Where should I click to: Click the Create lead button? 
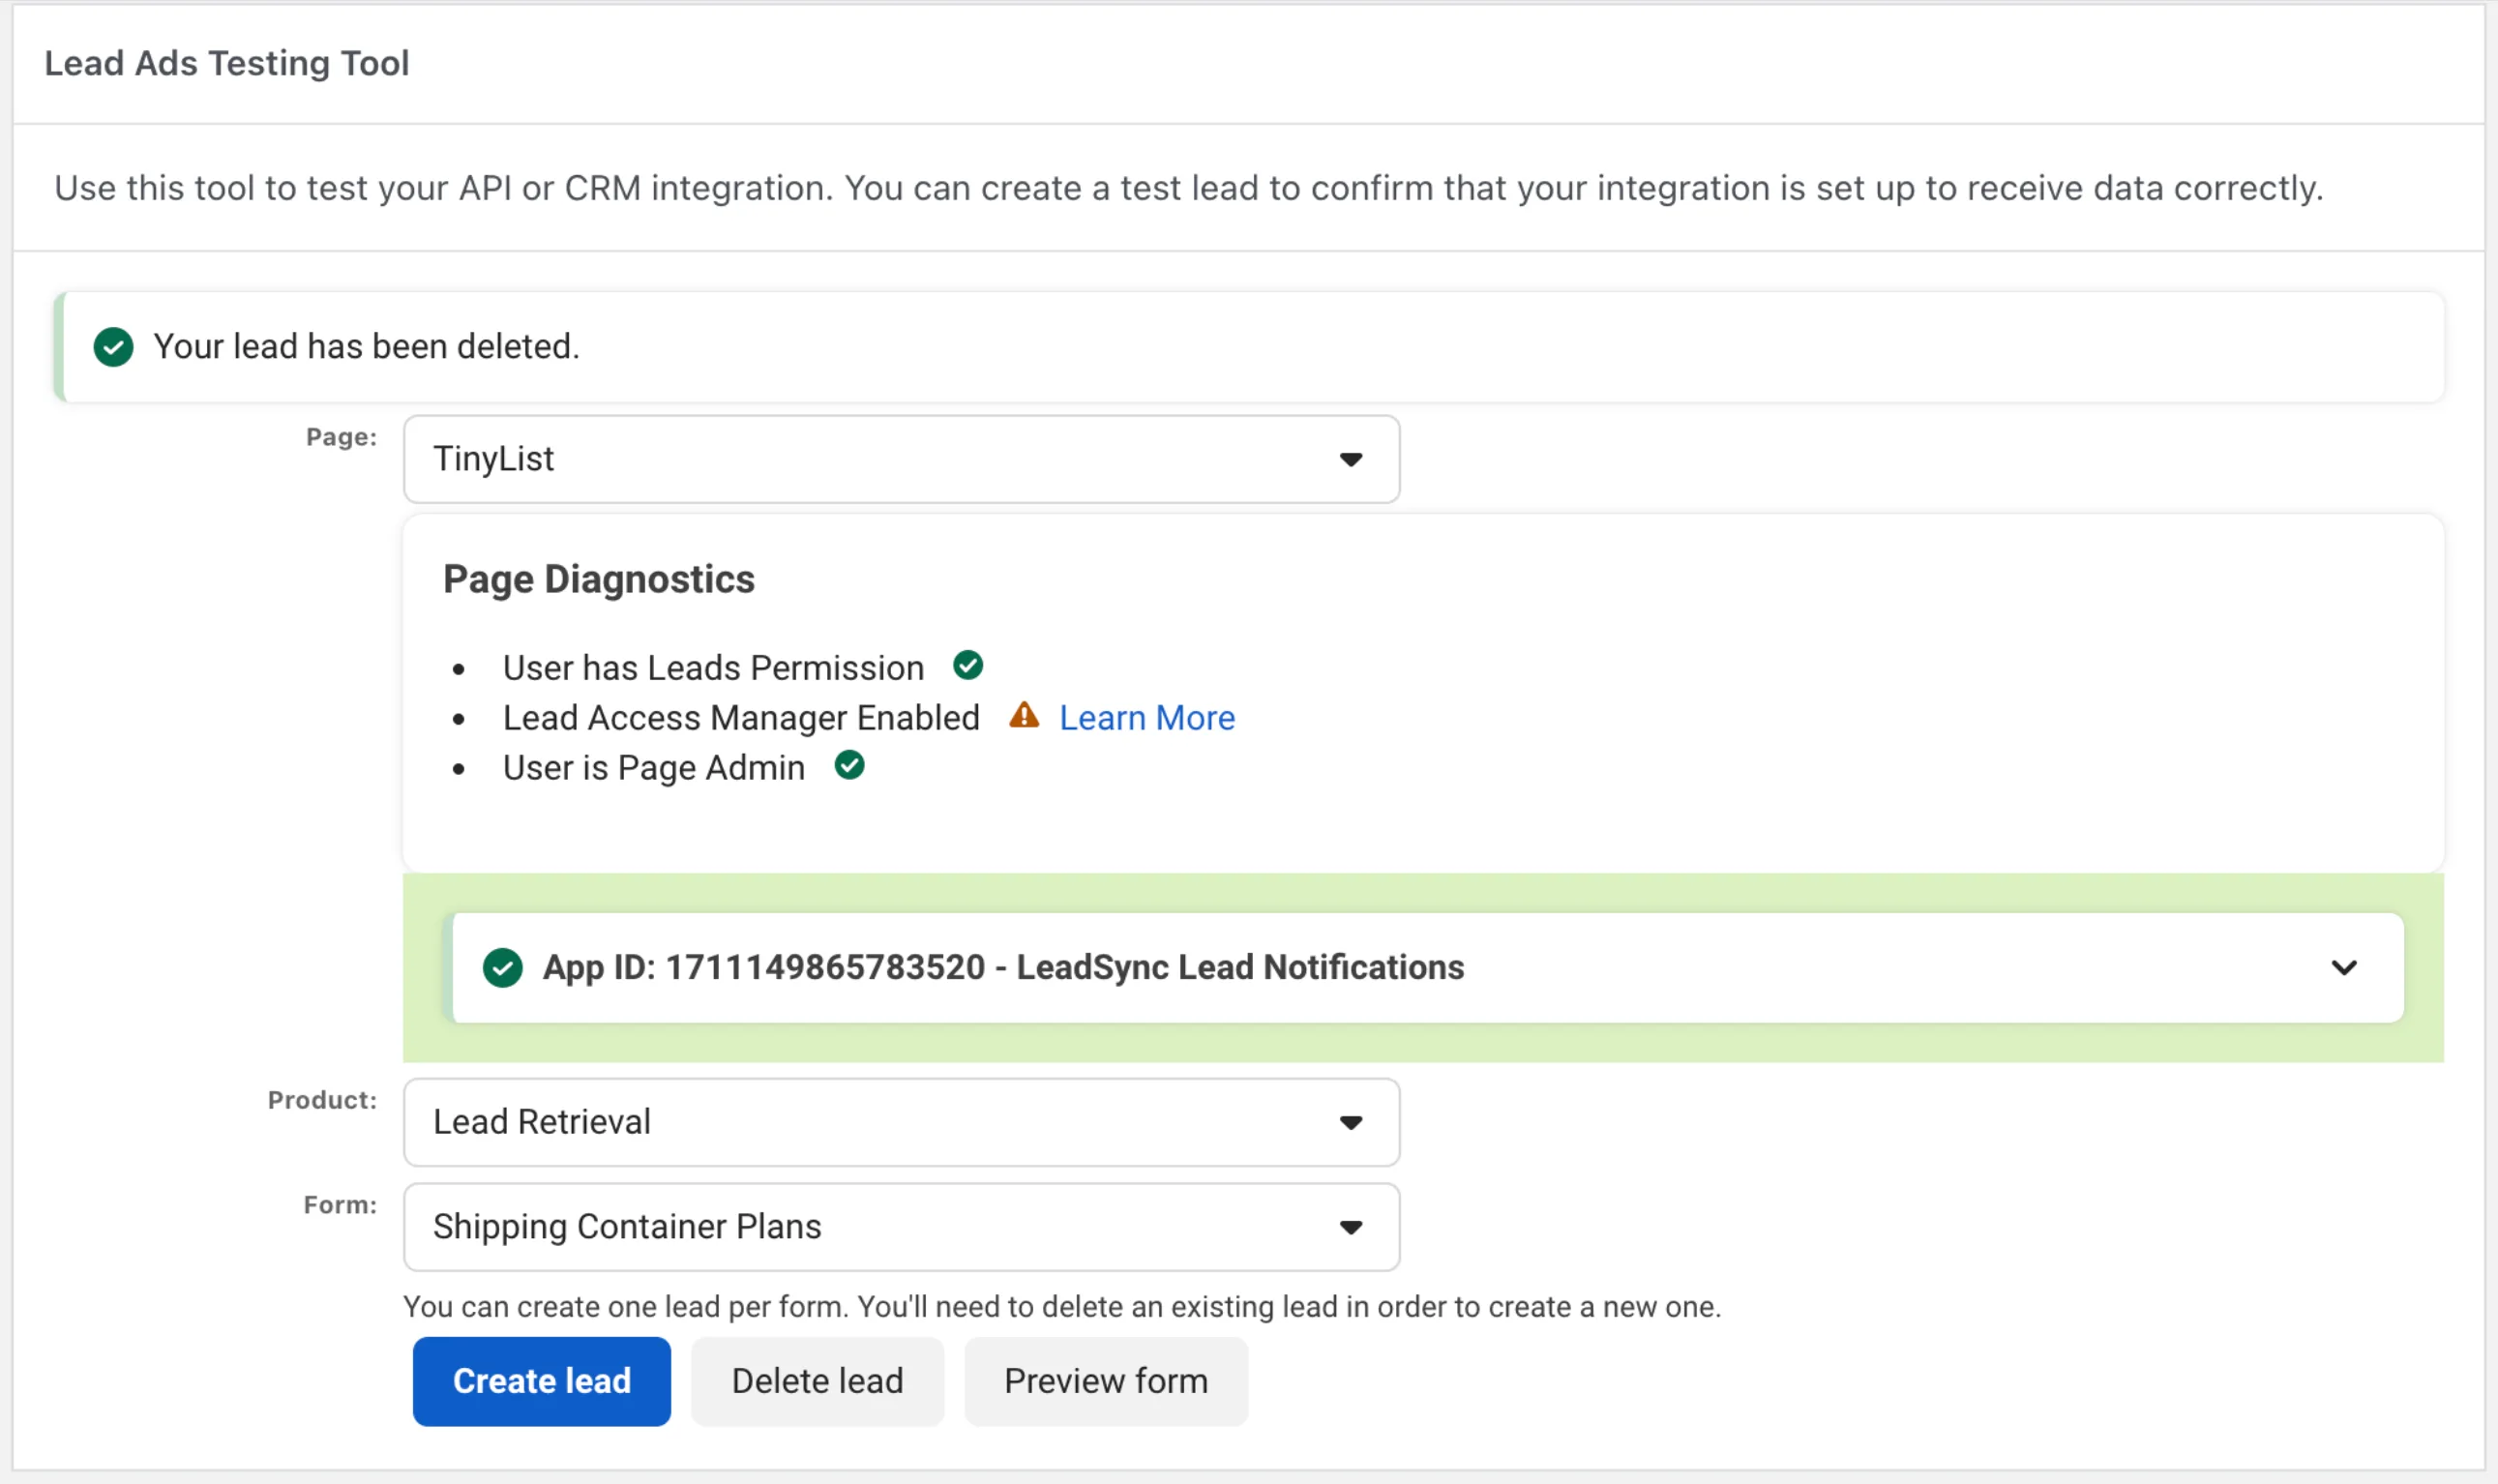tap(541, 1381)
